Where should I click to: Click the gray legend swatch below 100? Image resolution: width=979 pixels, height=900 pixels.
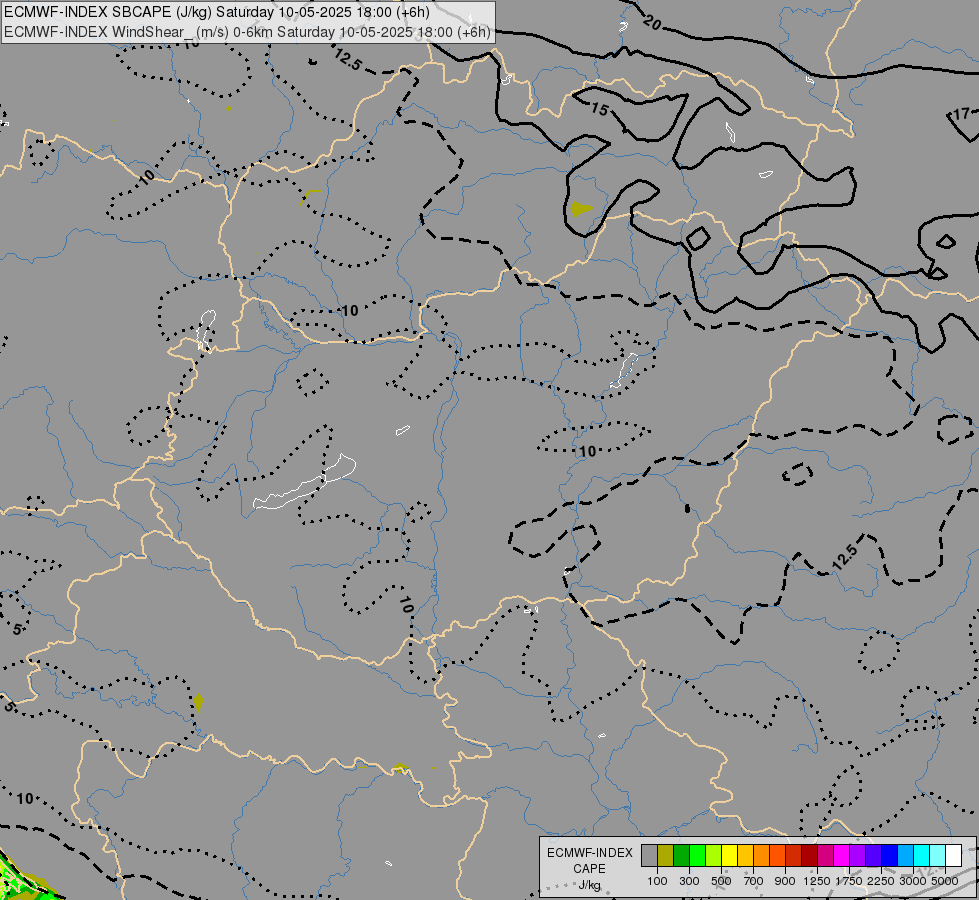pyautogui.click(x=649, y=855)
